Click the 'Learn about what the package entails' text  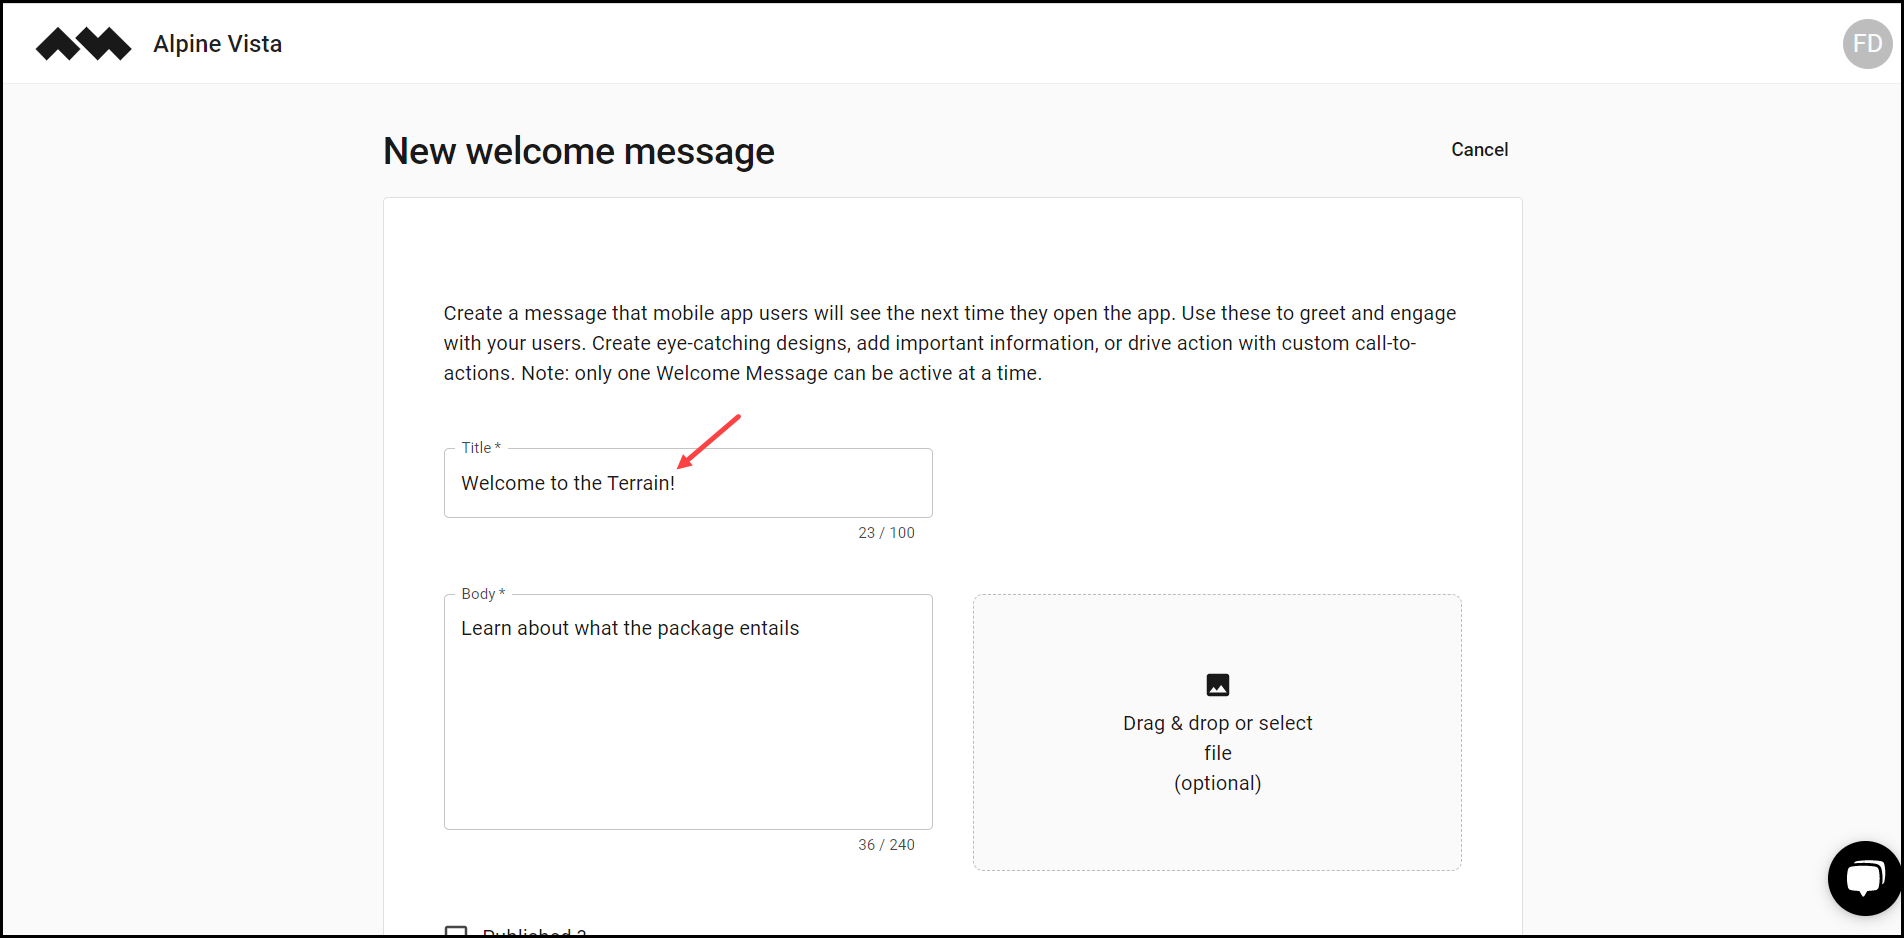(x=630, y=628)
